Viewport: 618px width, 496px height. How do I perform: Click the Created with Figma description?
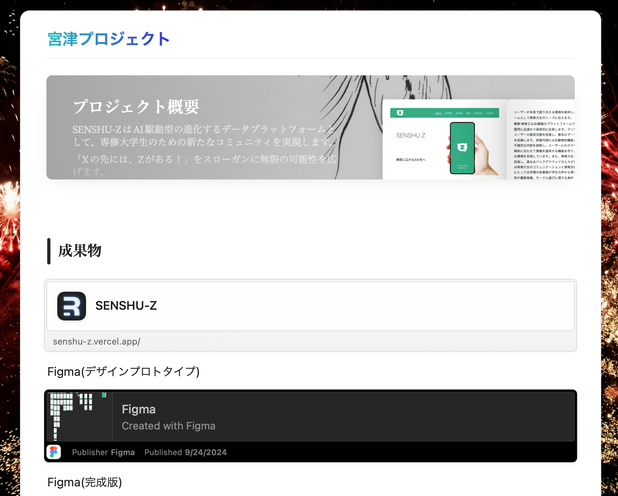click(x=169, y=426)
